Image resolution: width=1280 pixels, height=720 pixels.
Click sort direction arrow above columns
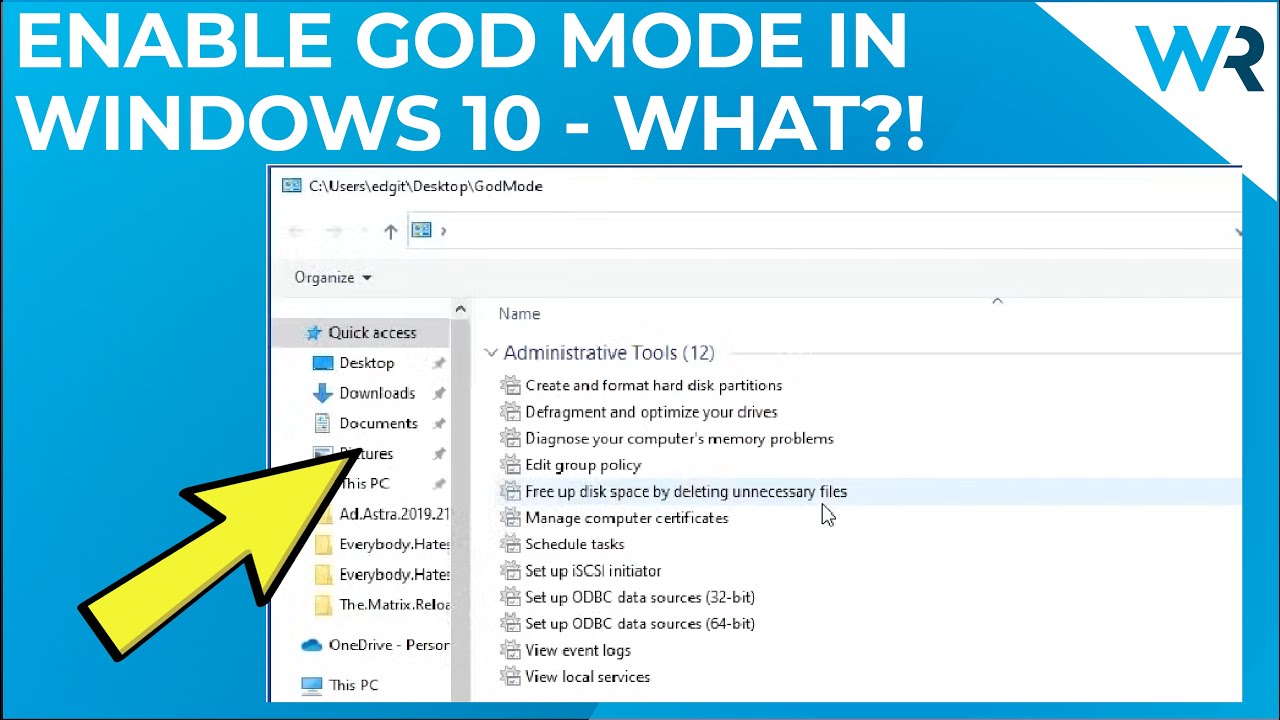pos(997,300)
